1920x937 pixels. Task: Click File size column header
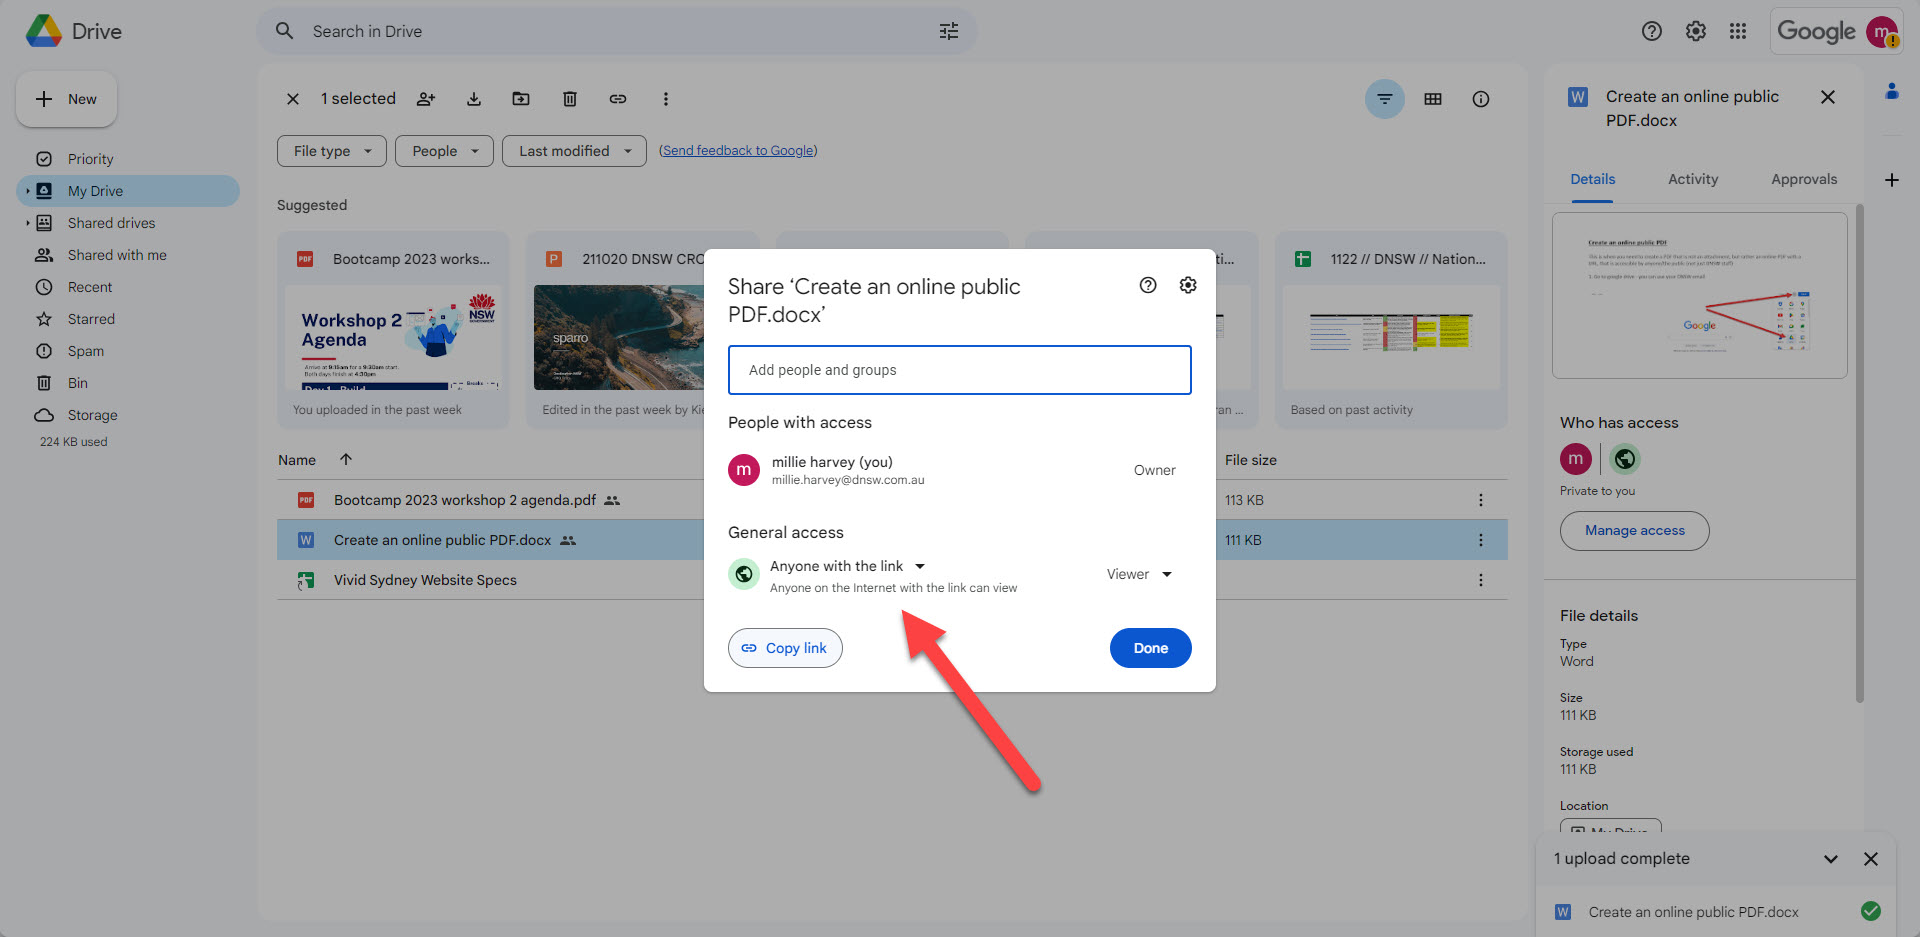[x=1251, y=460]
